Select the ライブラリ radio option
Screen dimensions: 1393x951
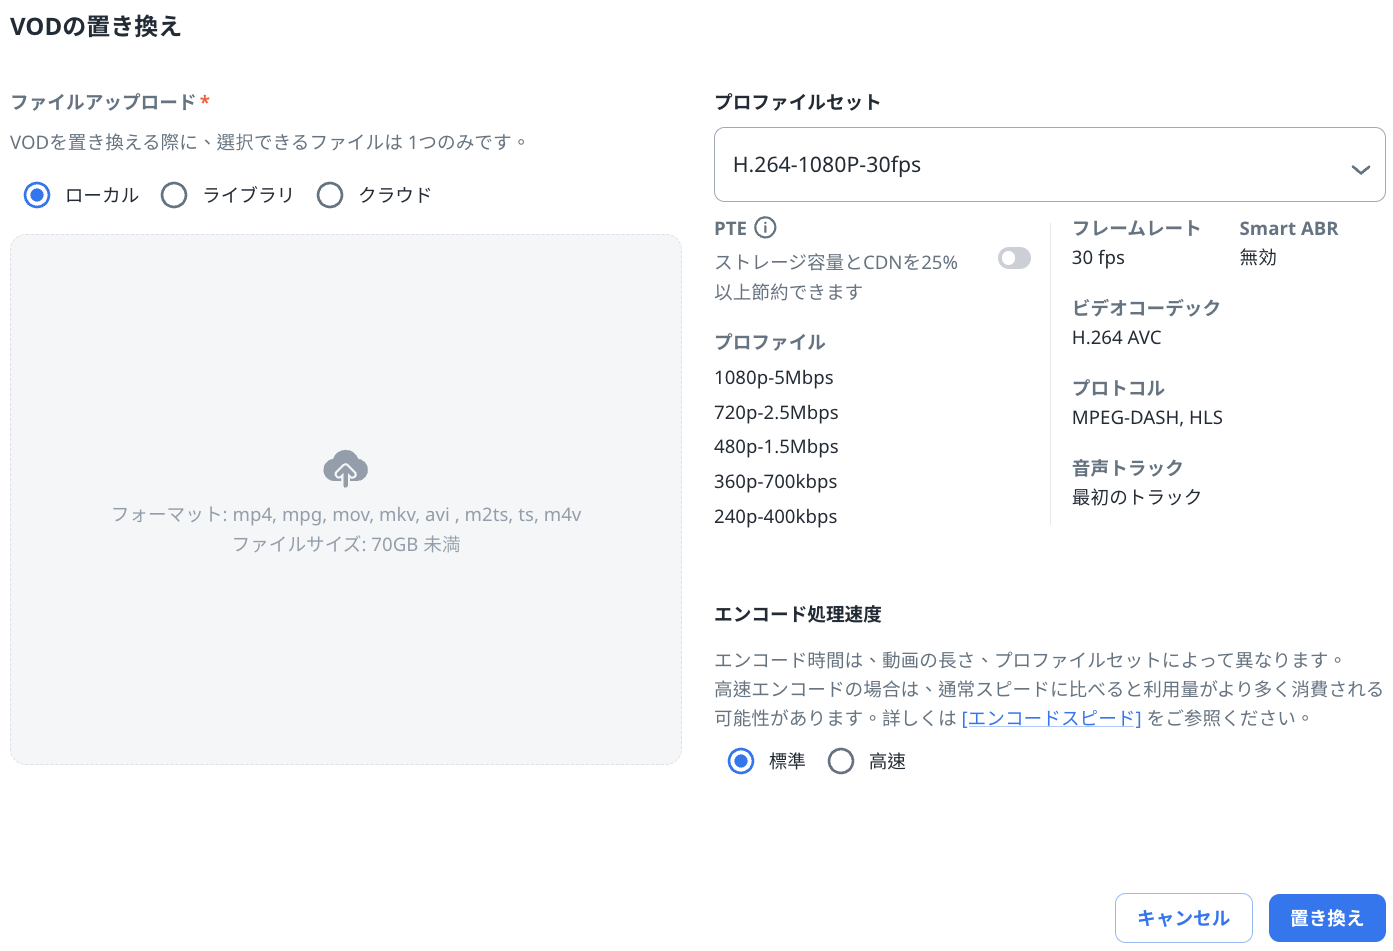coord(174,195)
